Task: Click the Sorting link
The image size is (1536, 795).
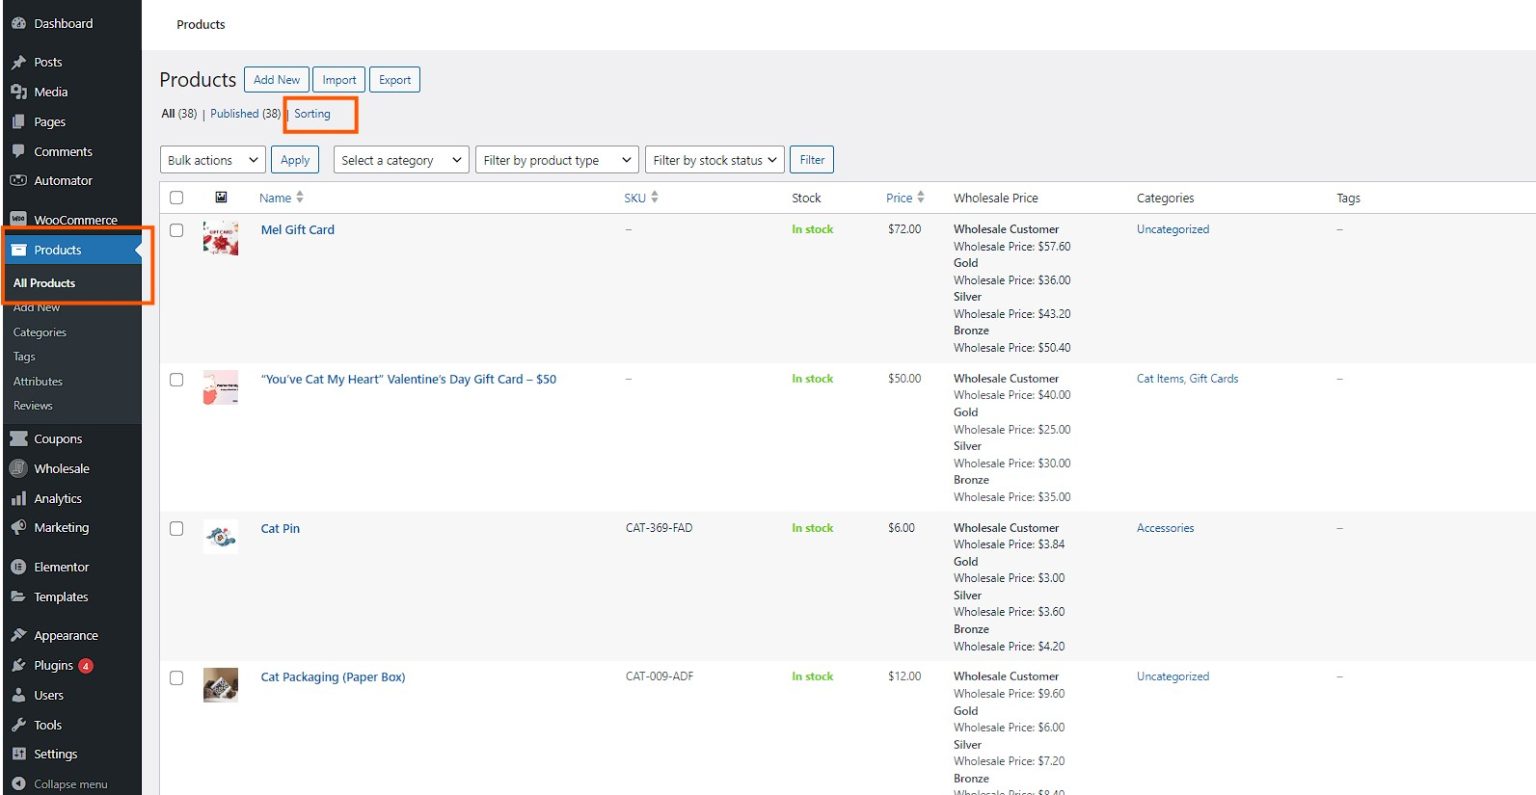Action: (x=311, y=113)
